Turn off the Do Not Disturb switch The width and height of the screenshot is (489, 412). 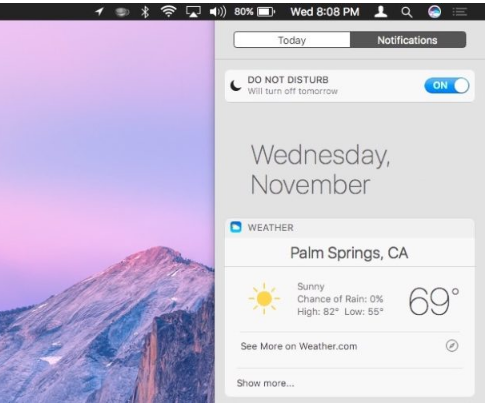coord(447,86)
